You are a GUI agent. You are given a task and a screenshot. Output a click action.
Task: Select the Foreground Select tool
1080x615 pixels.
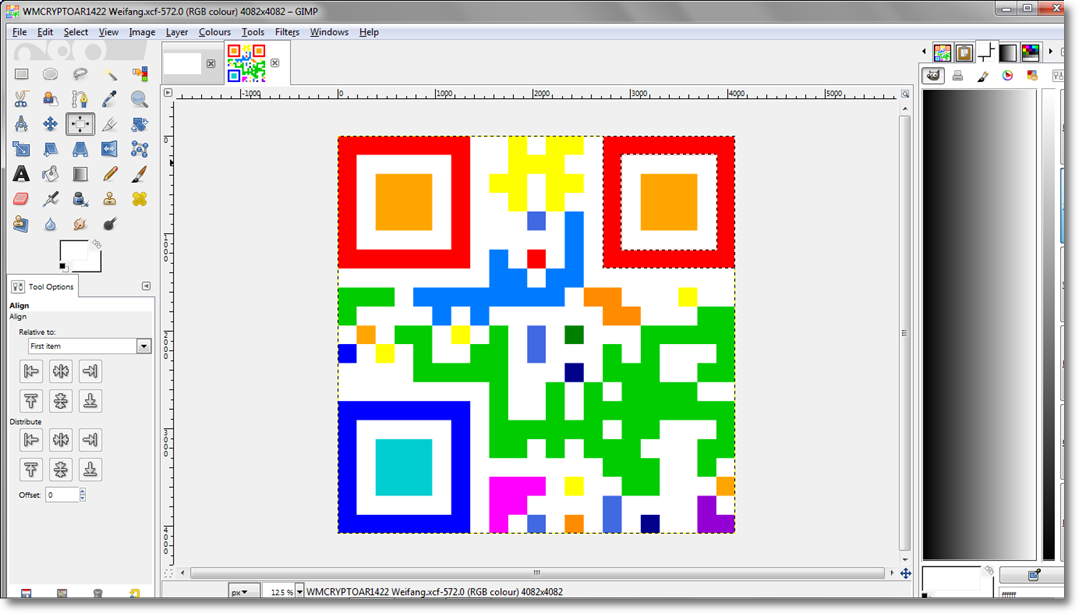[x=50, y=99]
